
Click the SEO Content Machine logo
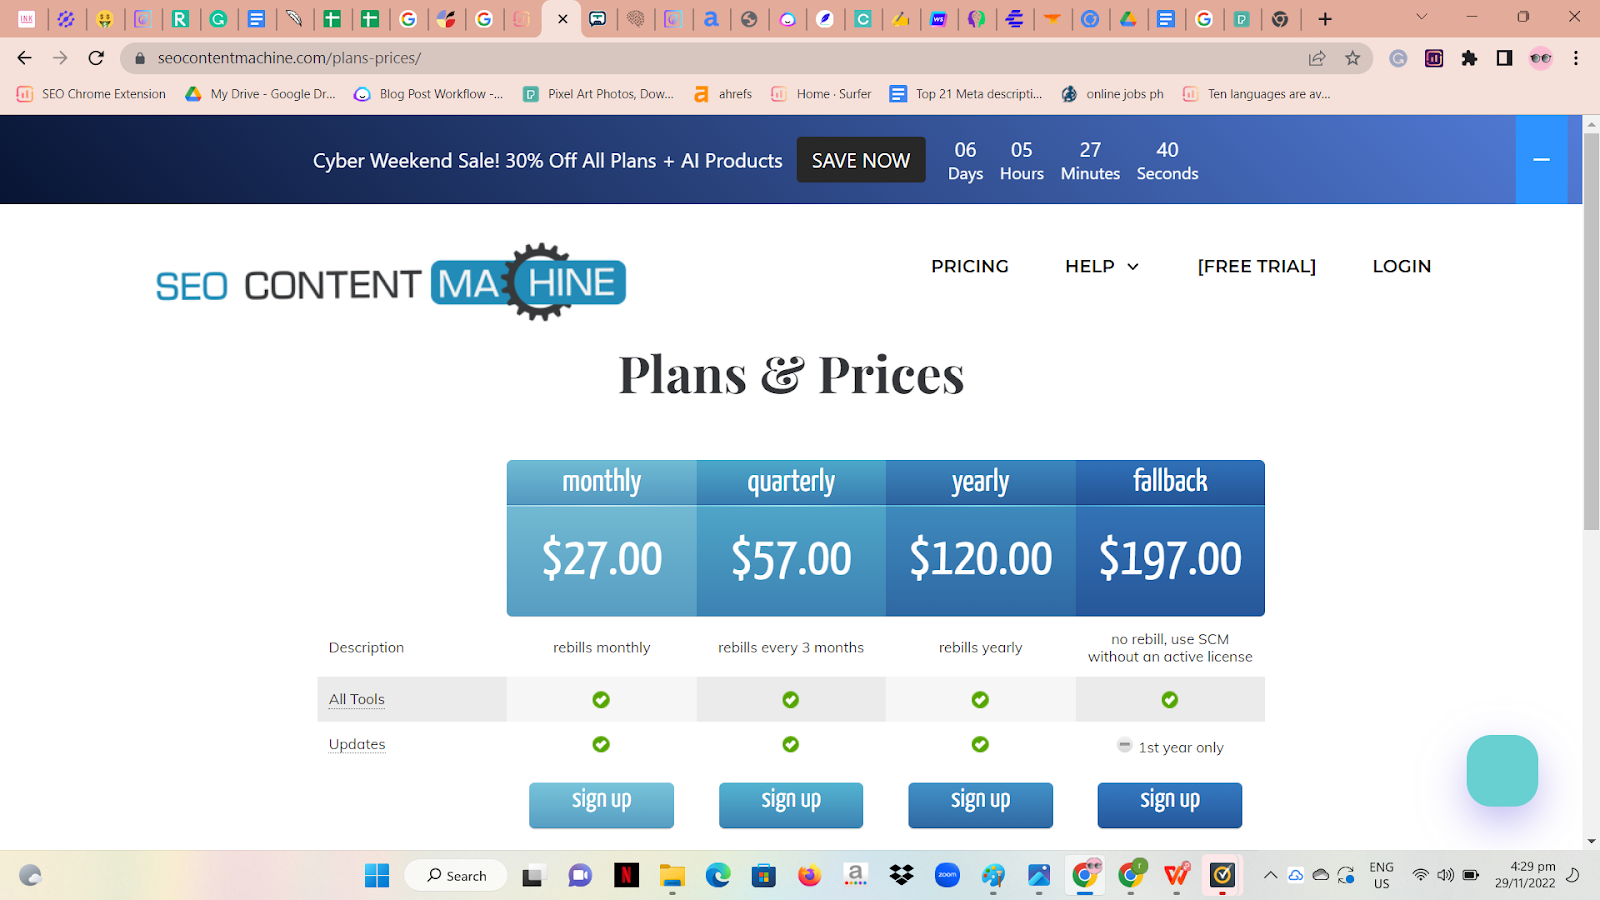pos(391,282)
